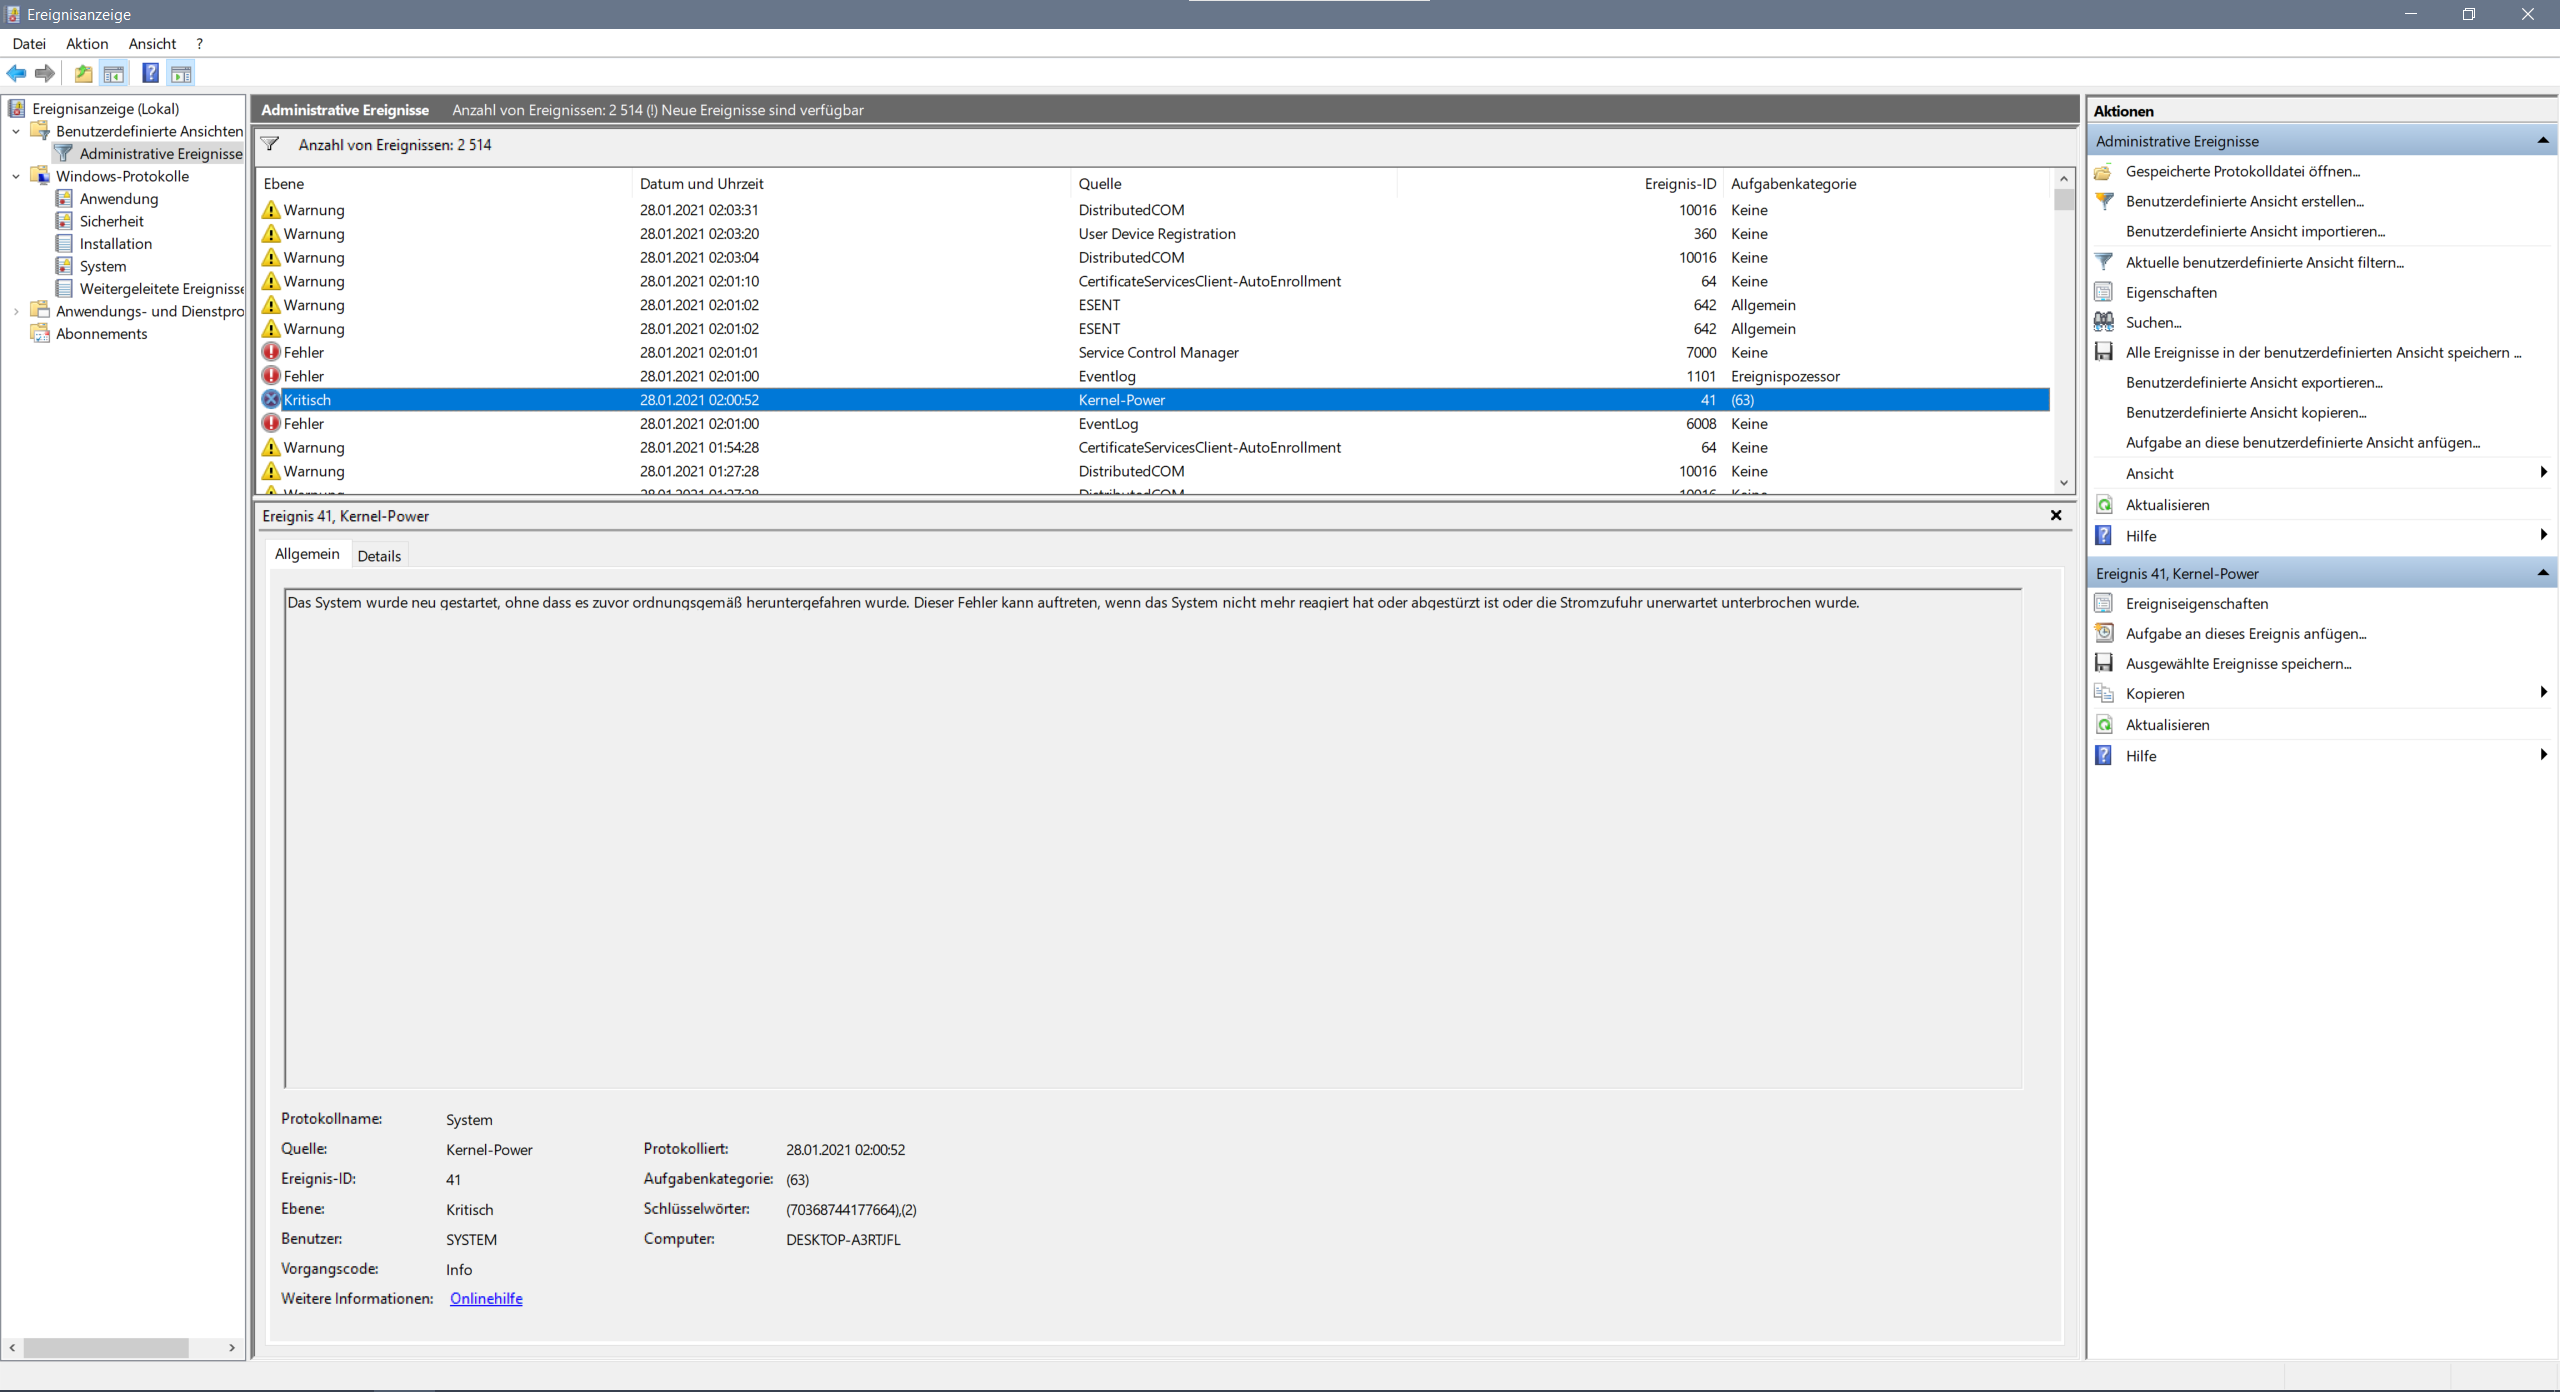Close the event preview pane with X
Image resolution: width=2560 pixels, height=1392 pixels.
[2056, 515]
